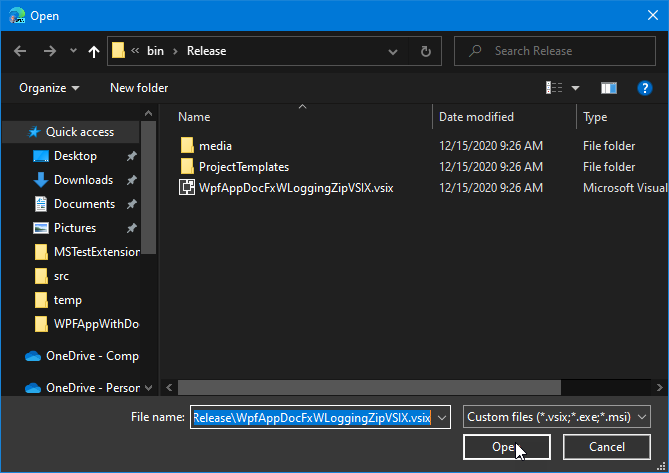The height and width of the screenshot is (473, 669).
Task: Go up one folder level
Action: pos(93,52)
